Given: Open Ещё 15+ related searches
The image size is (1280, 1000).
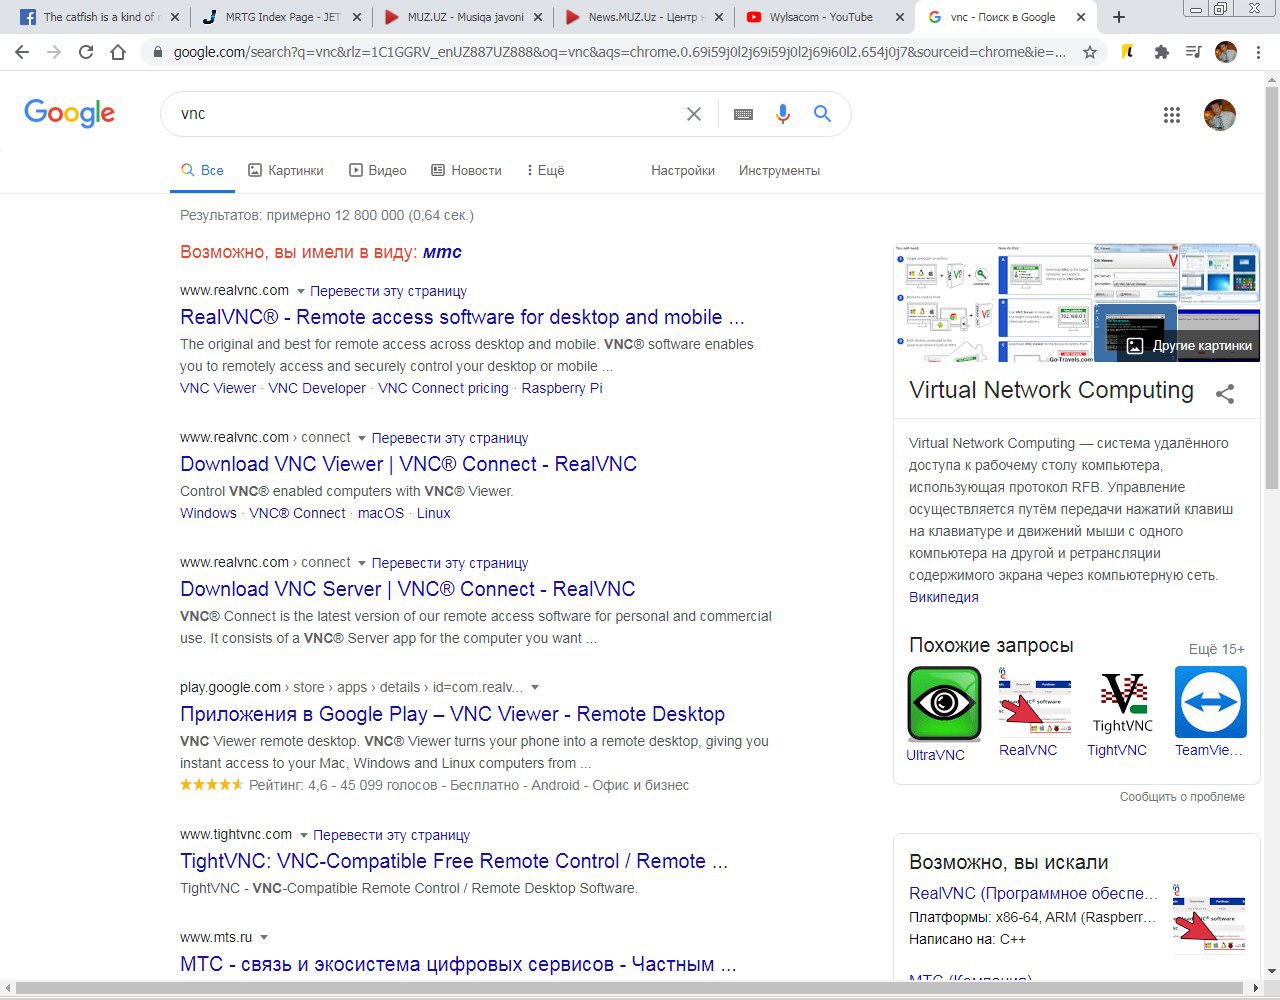Looking at the screenshot, I should click(x=1216, y=649).
